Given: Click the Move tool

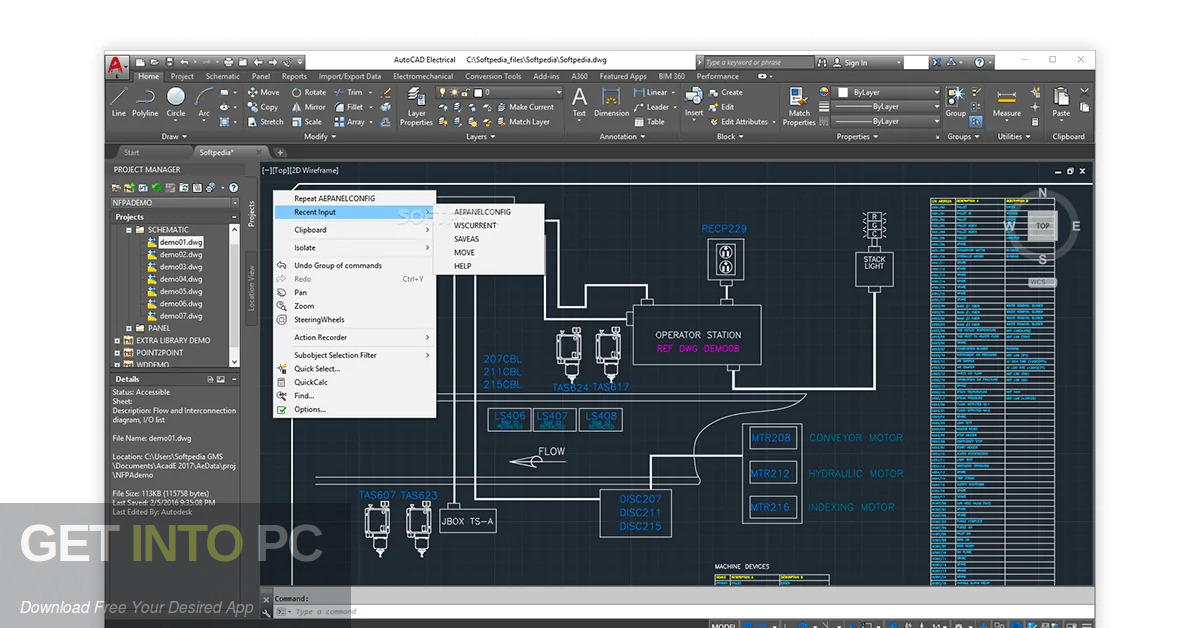Looking at the screenshot, I should [263, 92].
